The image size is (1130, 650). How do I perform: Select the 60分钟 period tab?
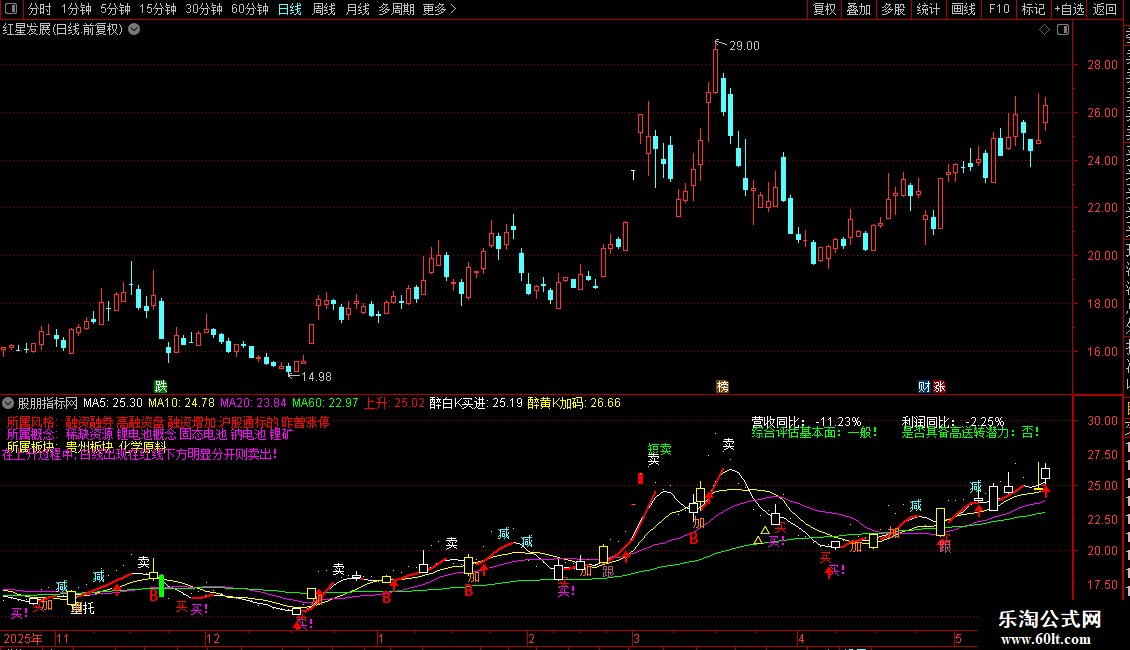(249, 9)
